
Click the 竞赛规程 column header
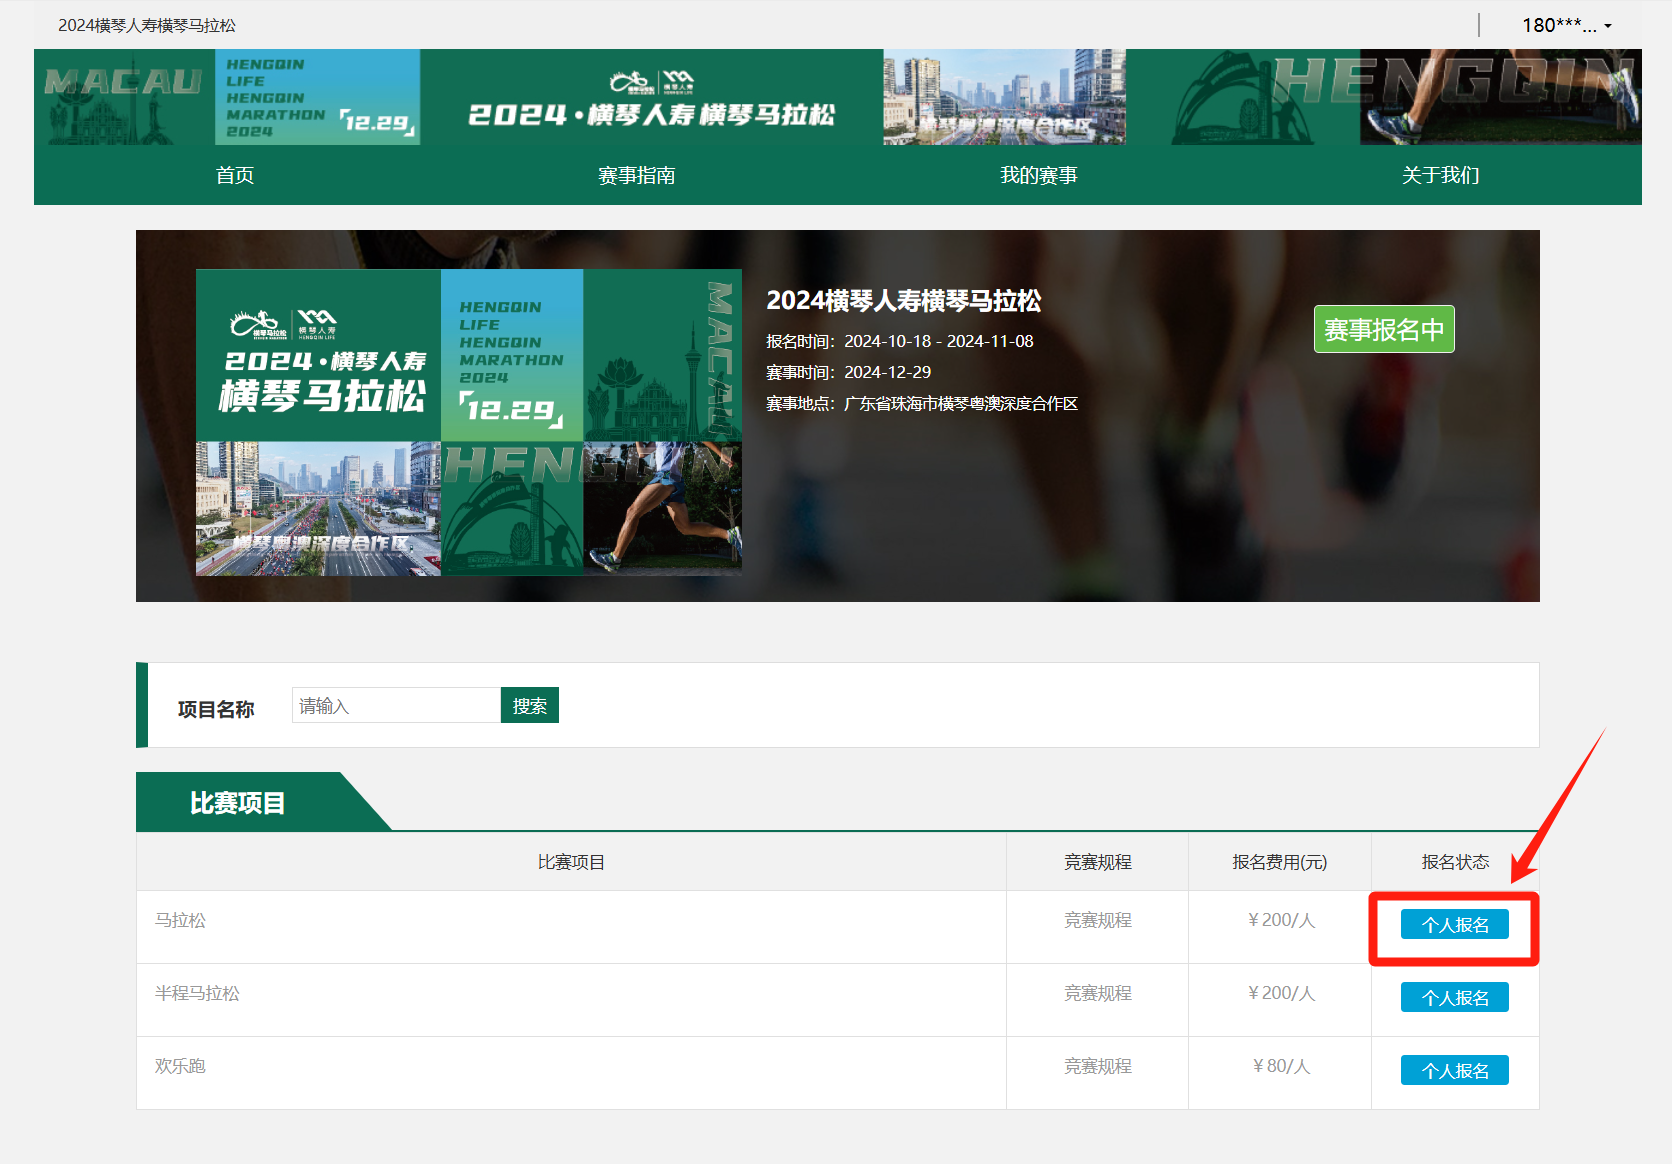[1097, 862]
